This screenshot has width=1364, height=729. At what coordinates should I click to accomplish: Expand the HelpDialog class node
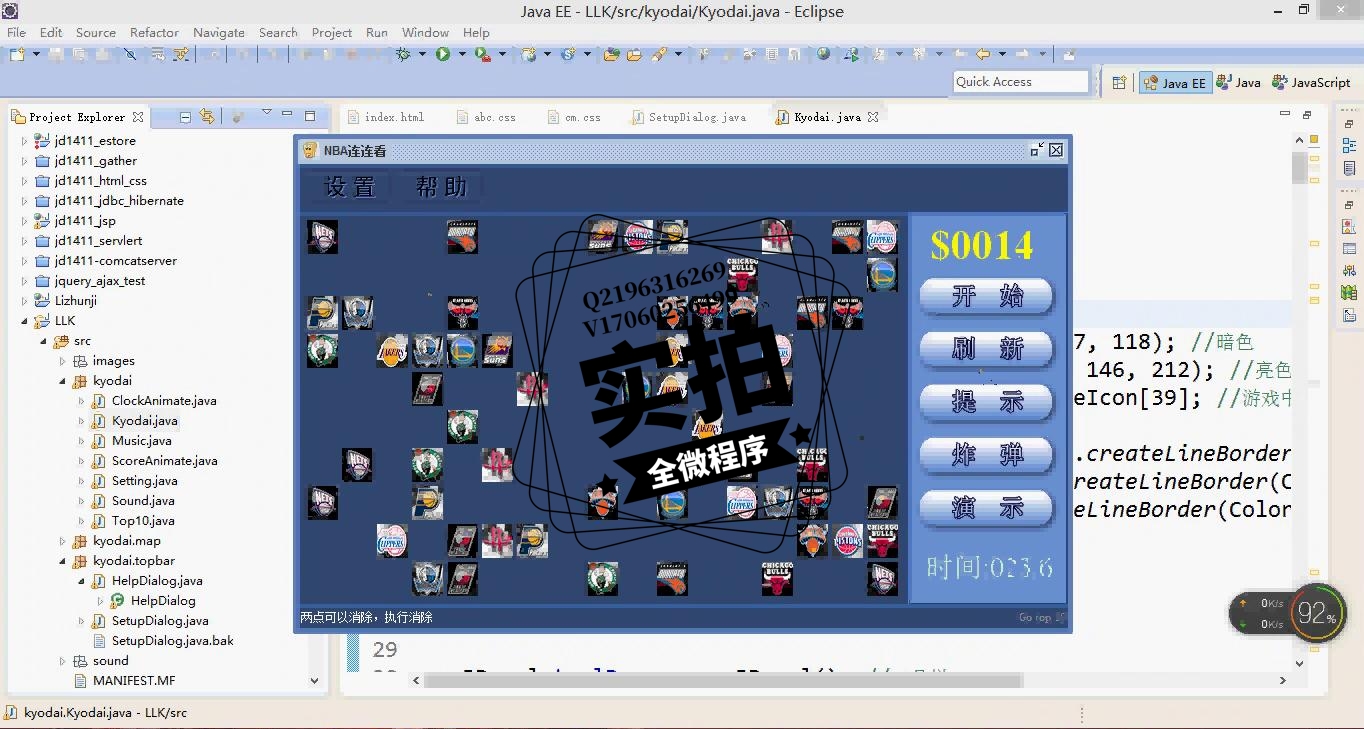tap(100, 601)
